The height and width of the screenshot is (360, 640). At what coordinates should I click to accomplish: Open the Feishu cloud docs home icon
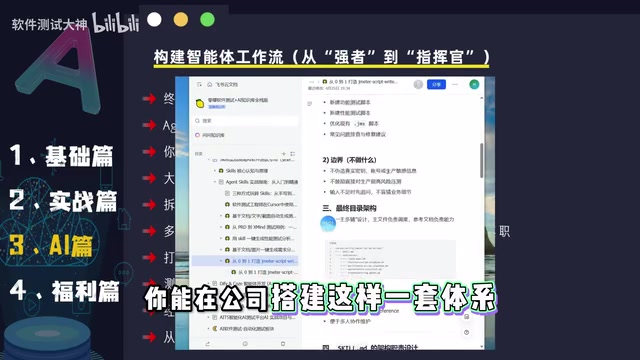[209, 84]
